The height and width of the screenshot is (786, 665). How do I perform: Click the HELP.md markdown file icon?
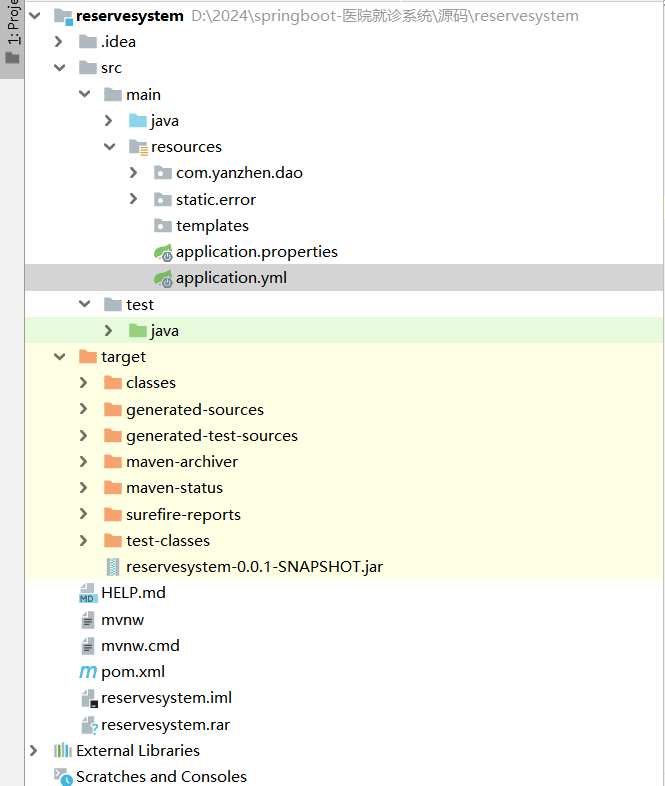(x=88, y=593)
